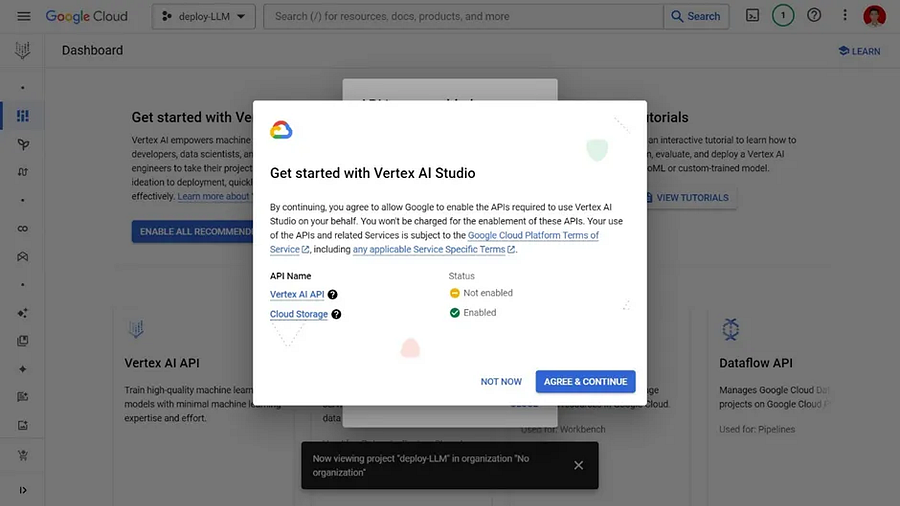Click the NOT NOW button
900x506 pixels.
pyautogui.click(x=501, y=382)
